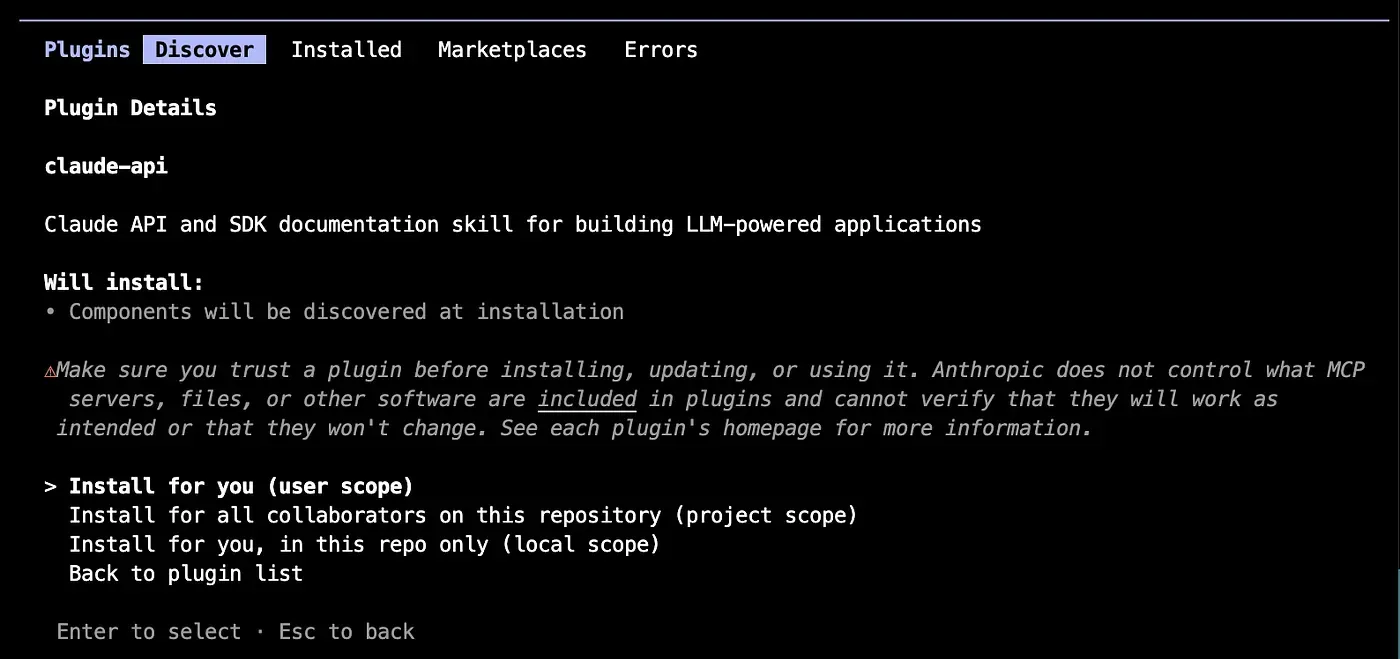Pick Install for you, in this repo only
1400x659 pixels.
click(364, 545)
